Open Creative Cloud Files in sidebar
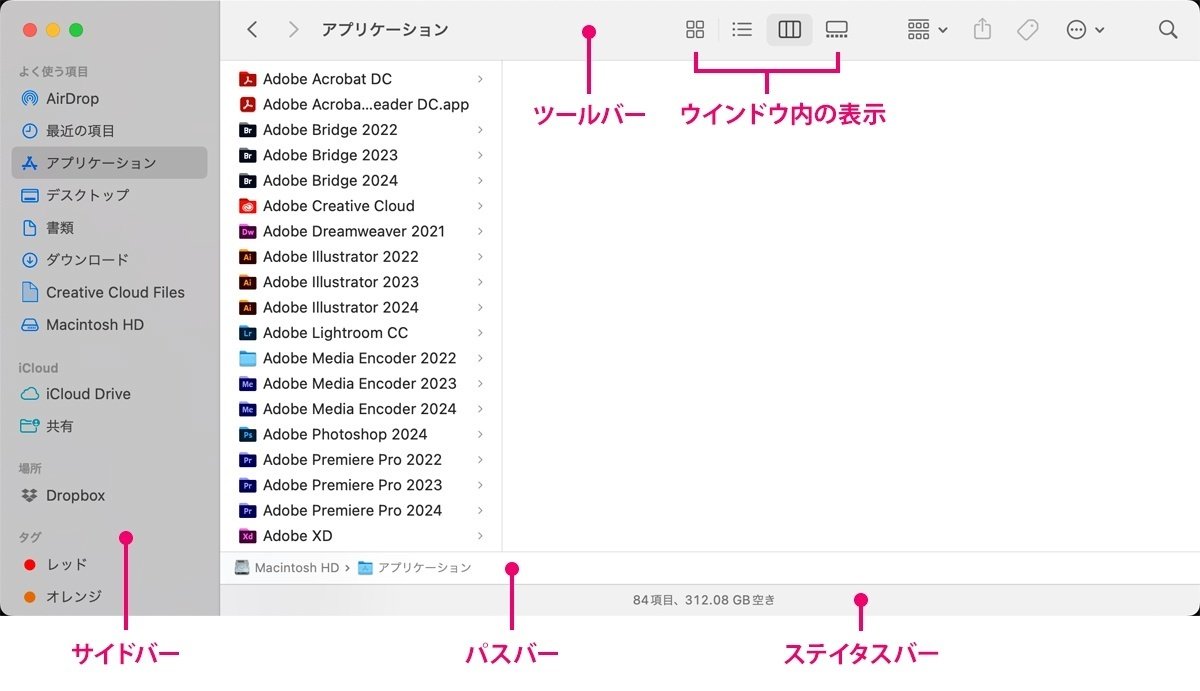Screen dimensions: 1200x691 click(109, 293)
